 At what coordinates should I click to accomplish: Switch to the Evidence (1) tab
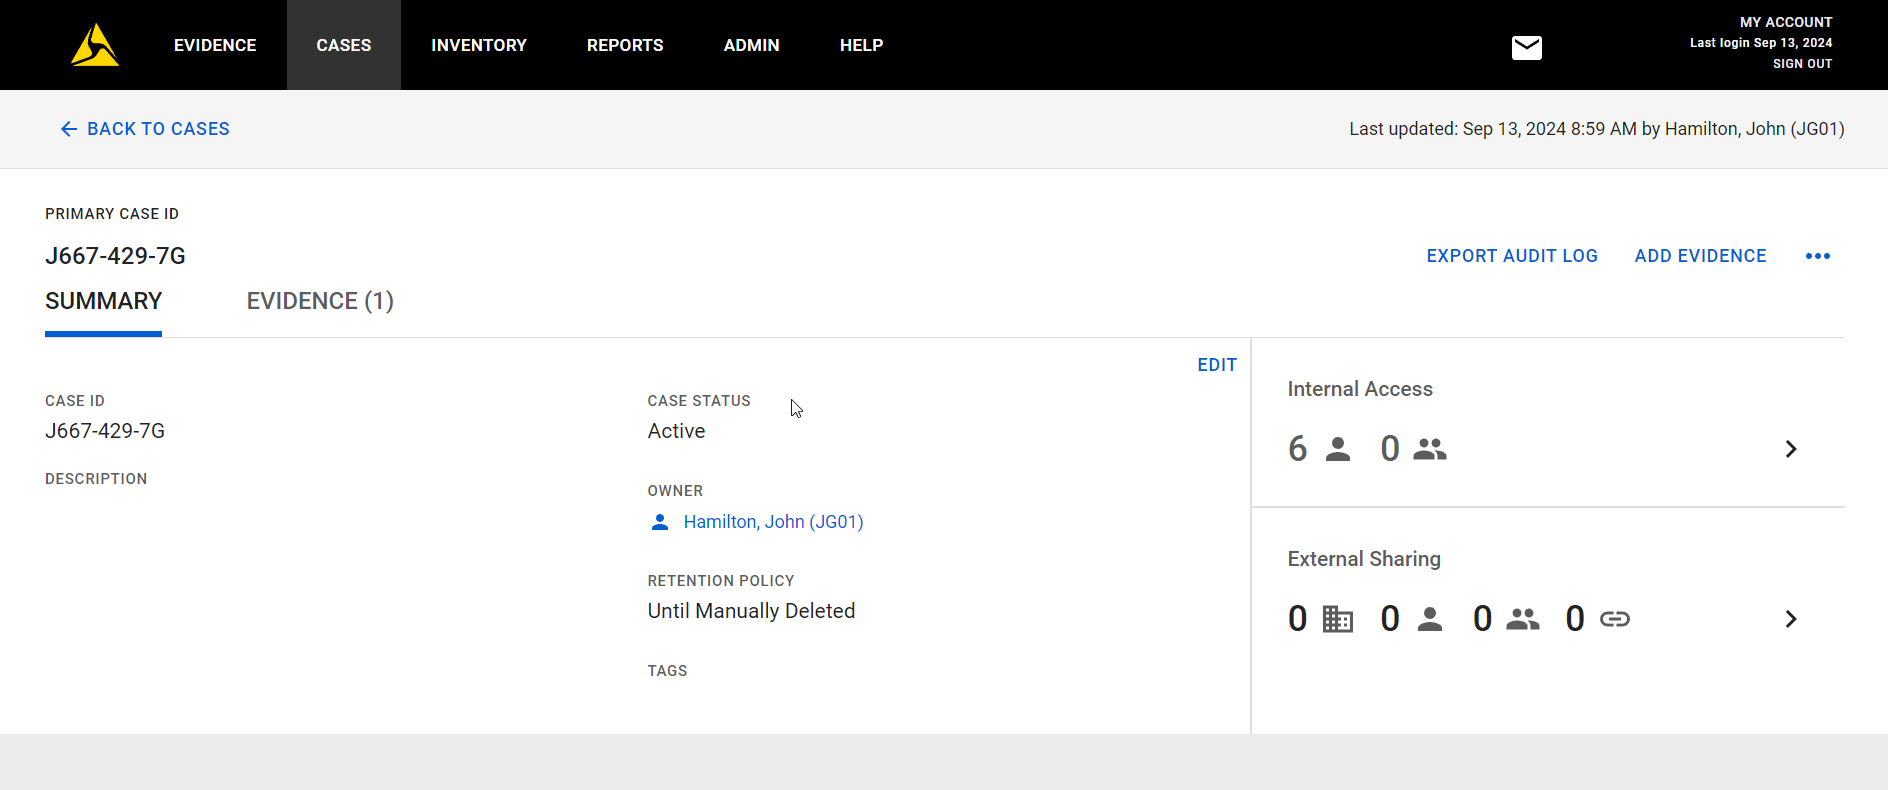point(320,301)
